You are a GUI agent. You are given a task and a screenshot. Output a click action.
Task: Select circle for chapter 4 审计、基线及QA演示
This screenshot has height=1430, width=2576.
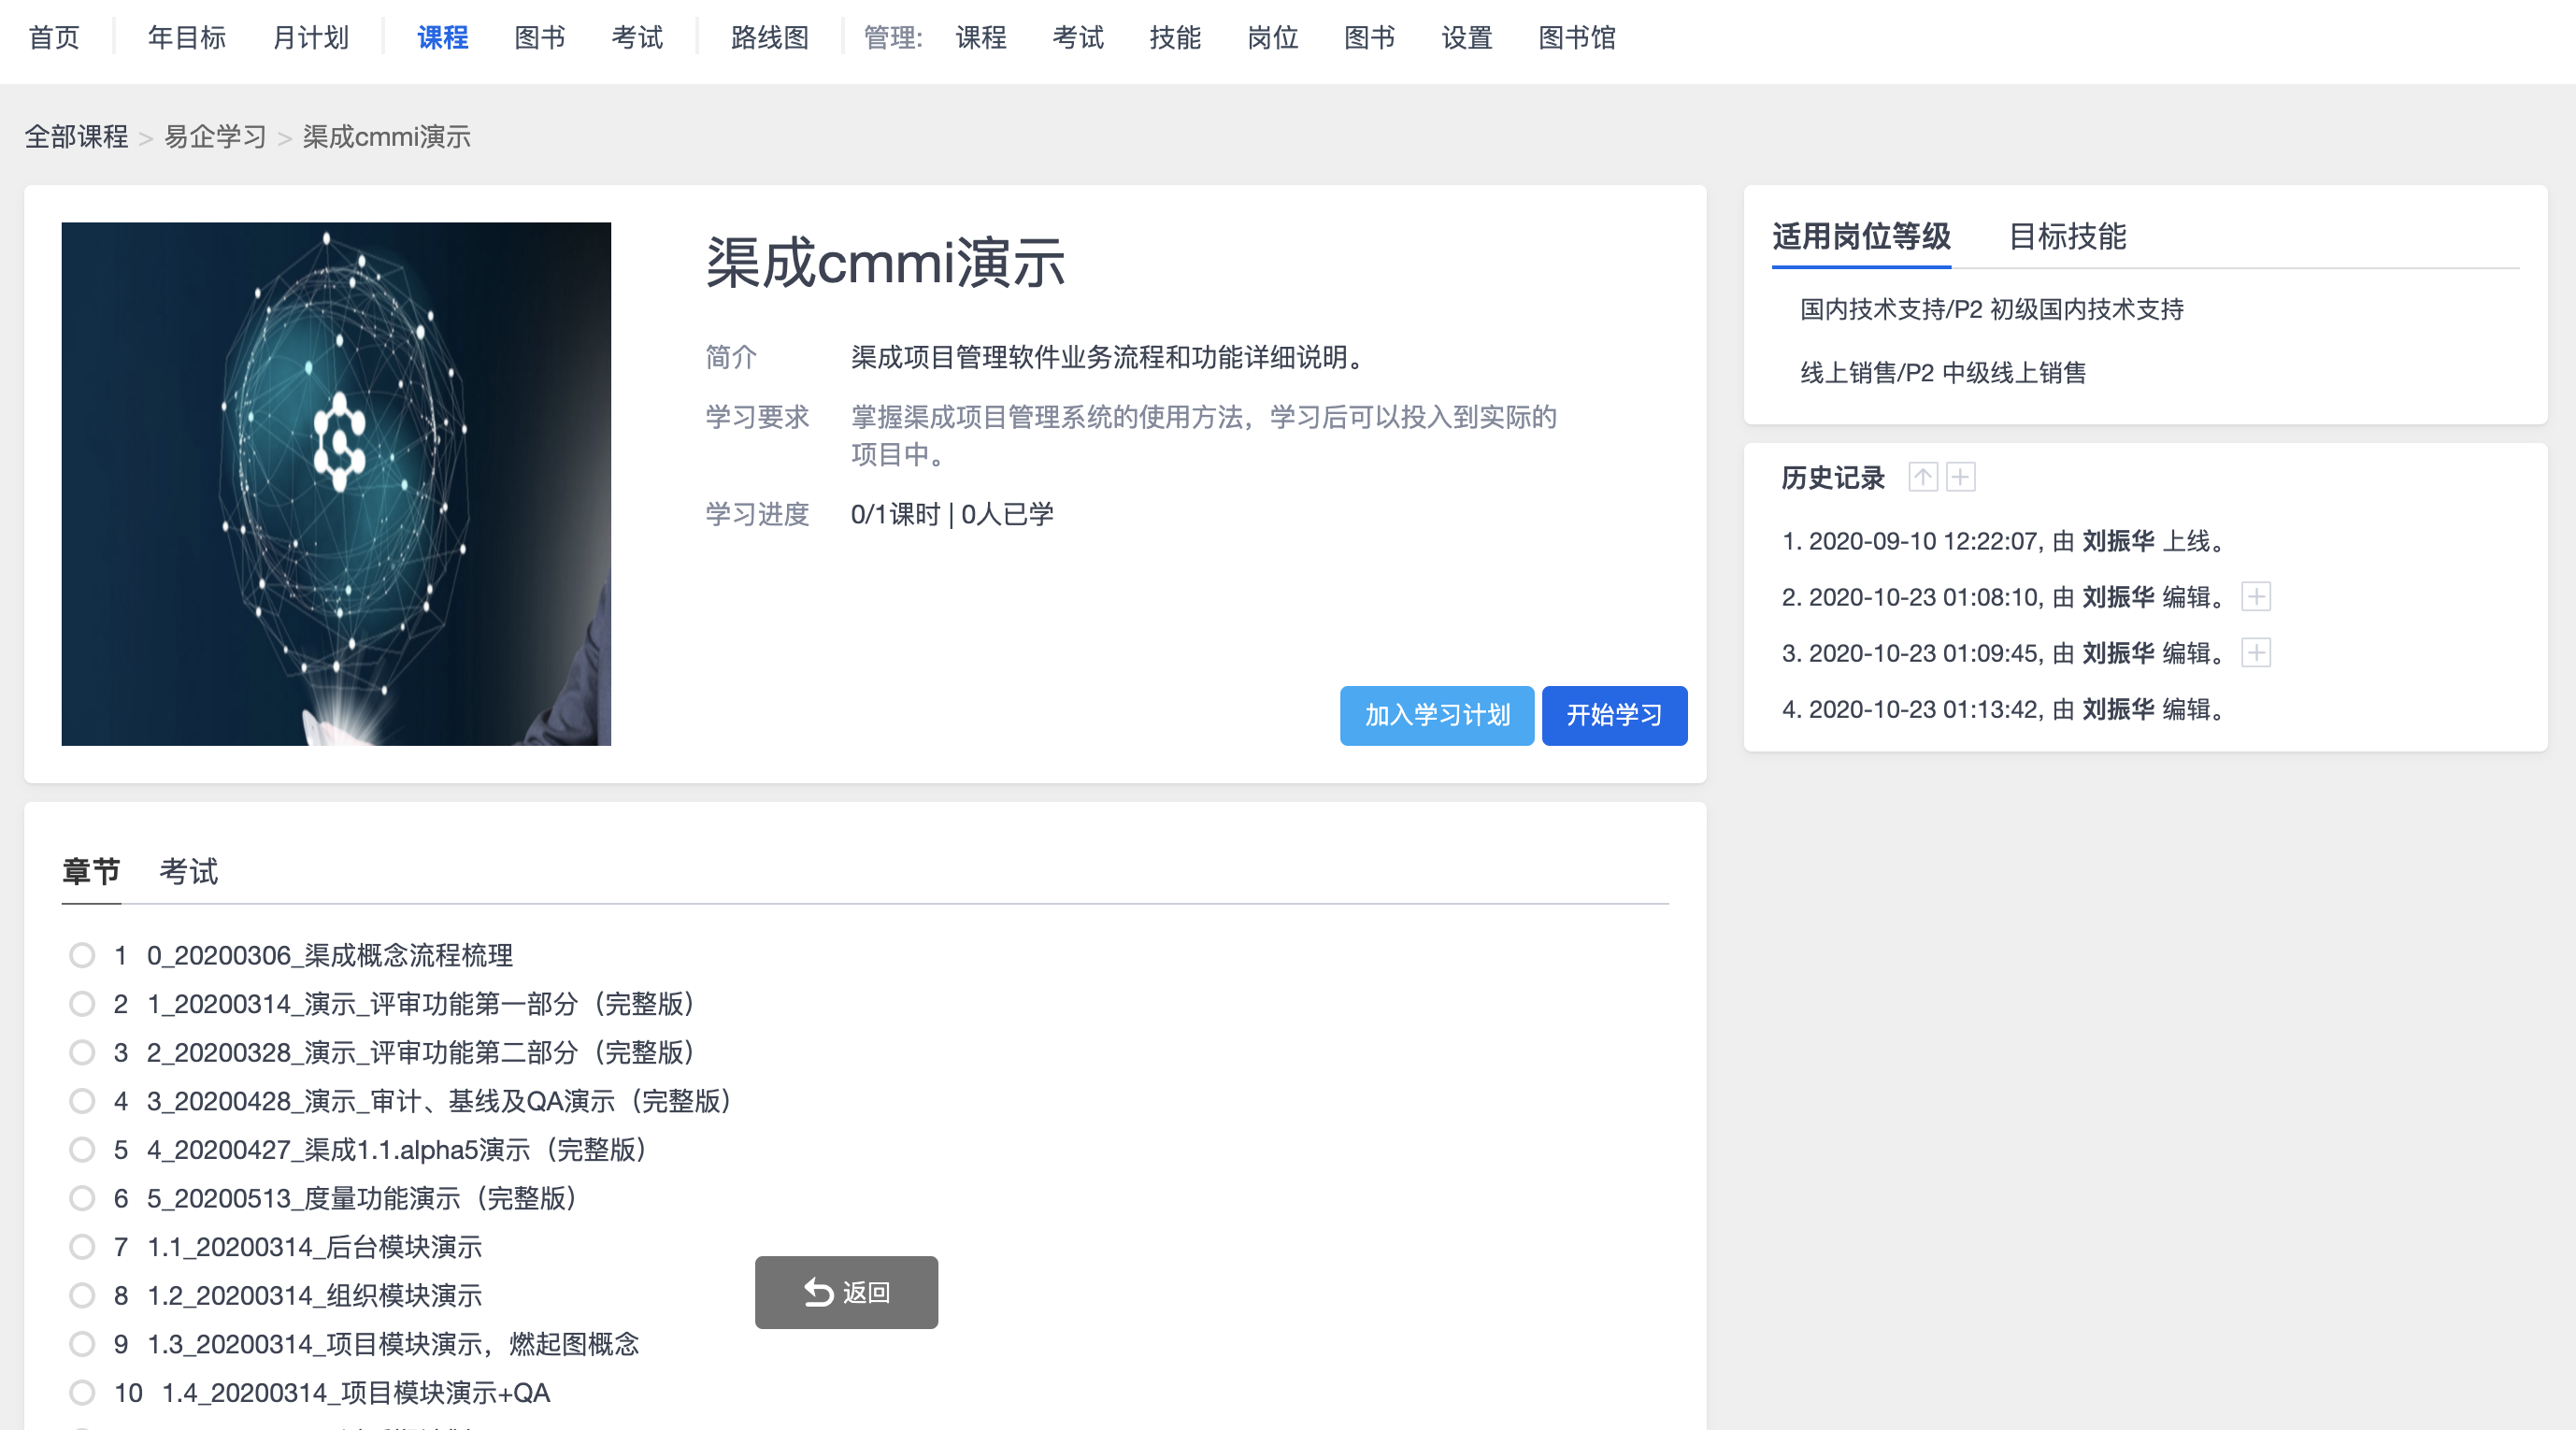tap(82, 1101)
